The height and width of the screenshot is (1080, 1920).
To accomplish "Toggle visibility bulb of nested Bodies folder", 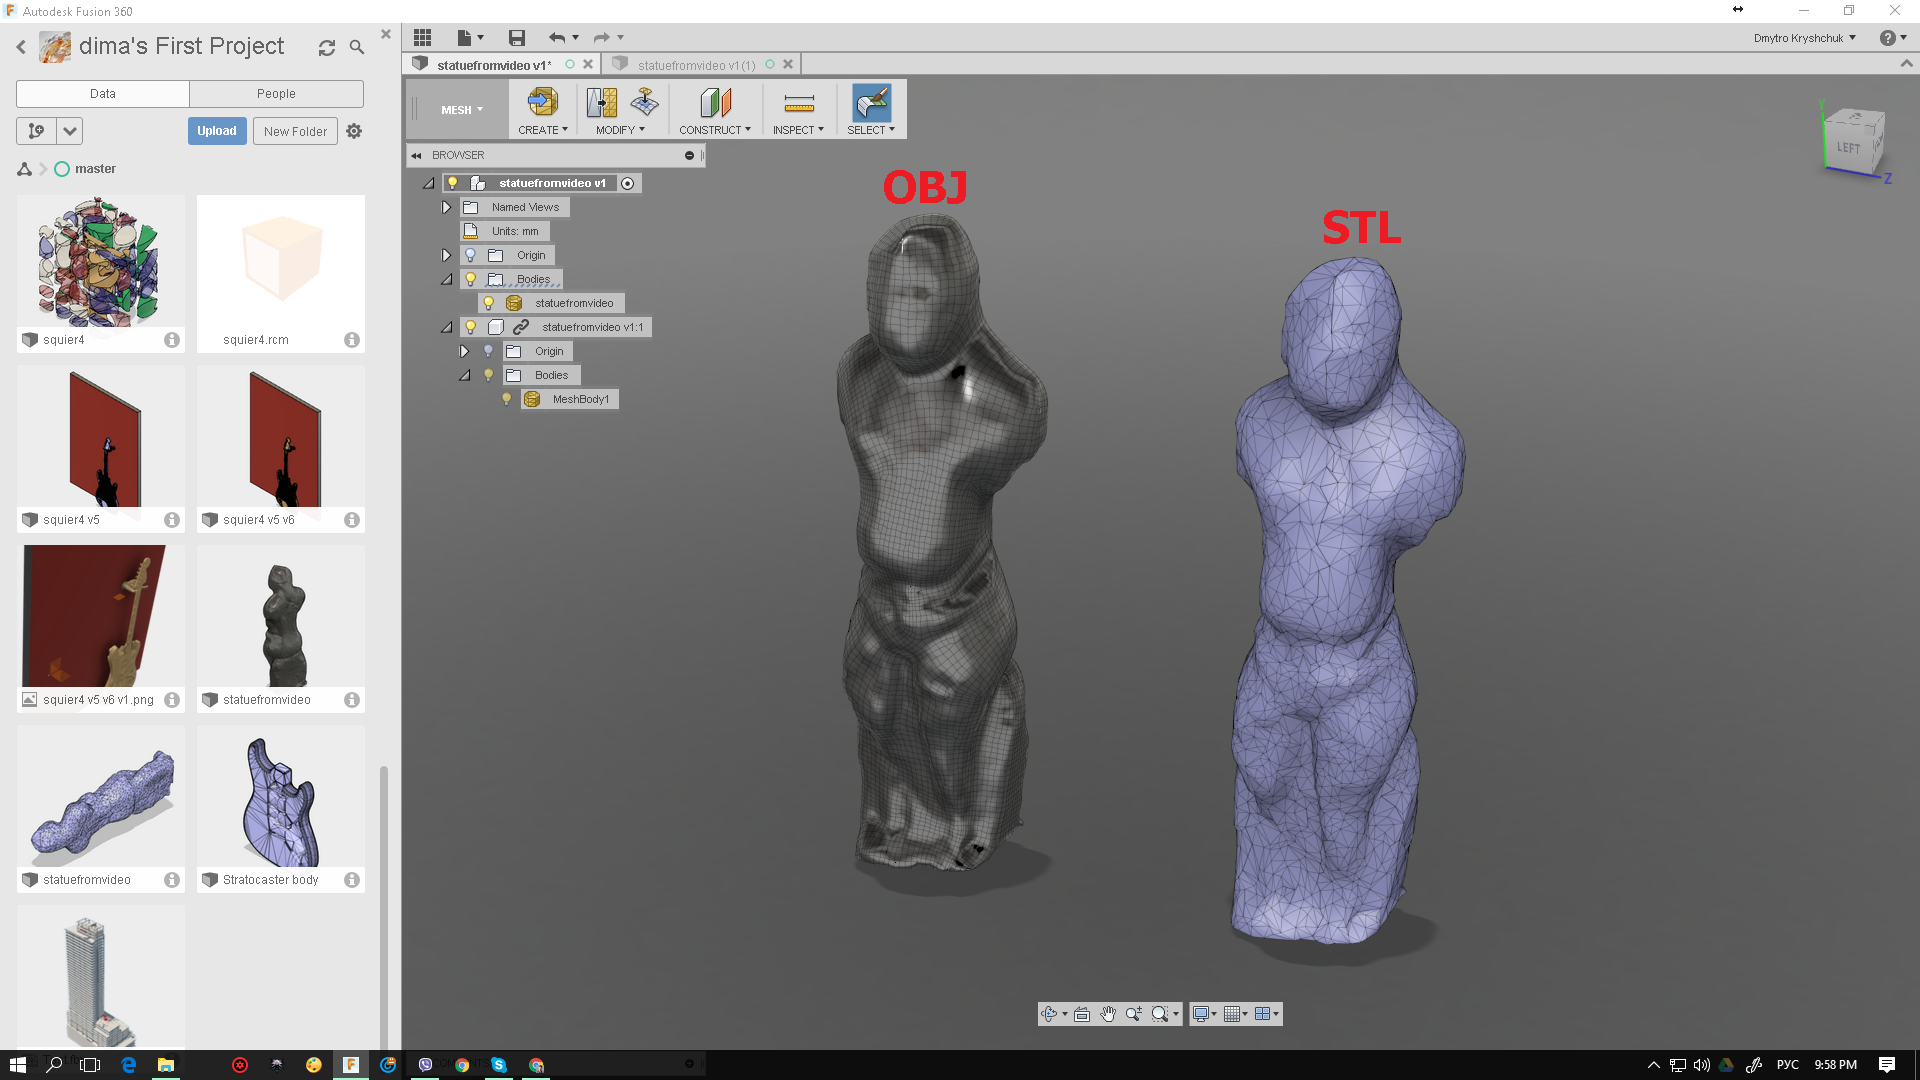I will [x=488, y=375].
